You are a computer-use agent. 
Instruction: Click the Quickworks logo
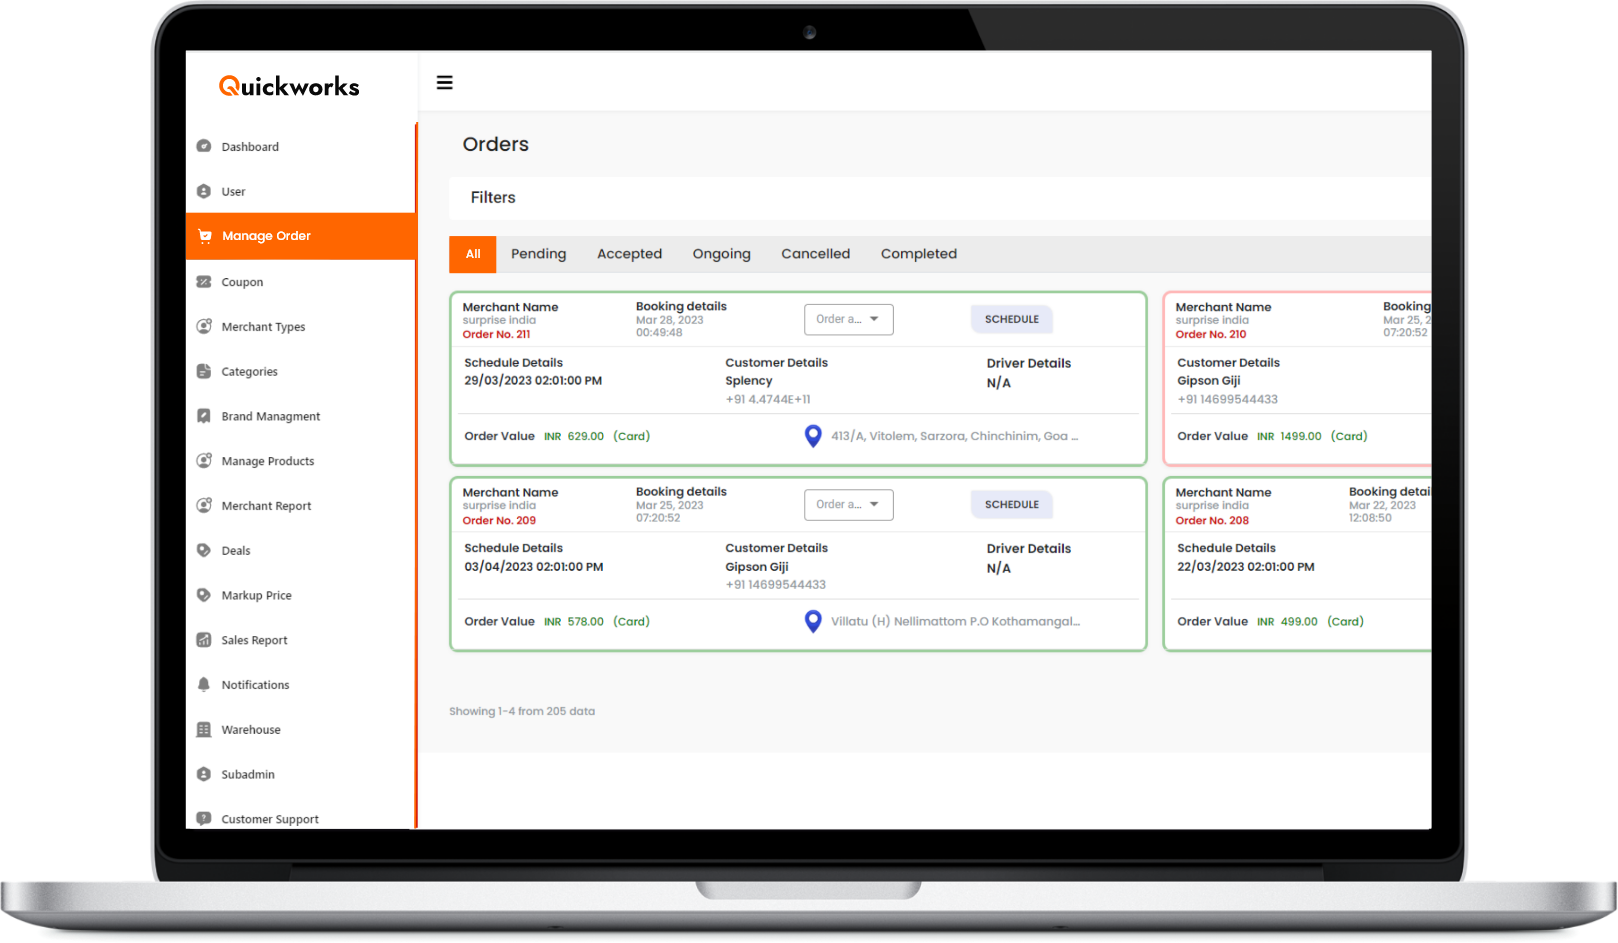pyautogui.click(x=289, y=87)
